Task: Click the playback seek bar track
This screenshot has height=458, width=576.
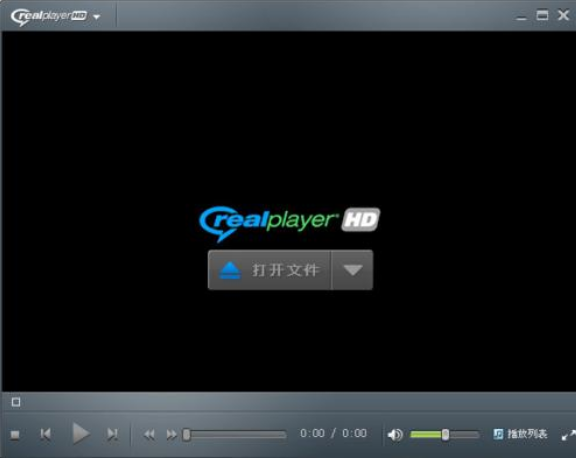Action: click(235, 435)
